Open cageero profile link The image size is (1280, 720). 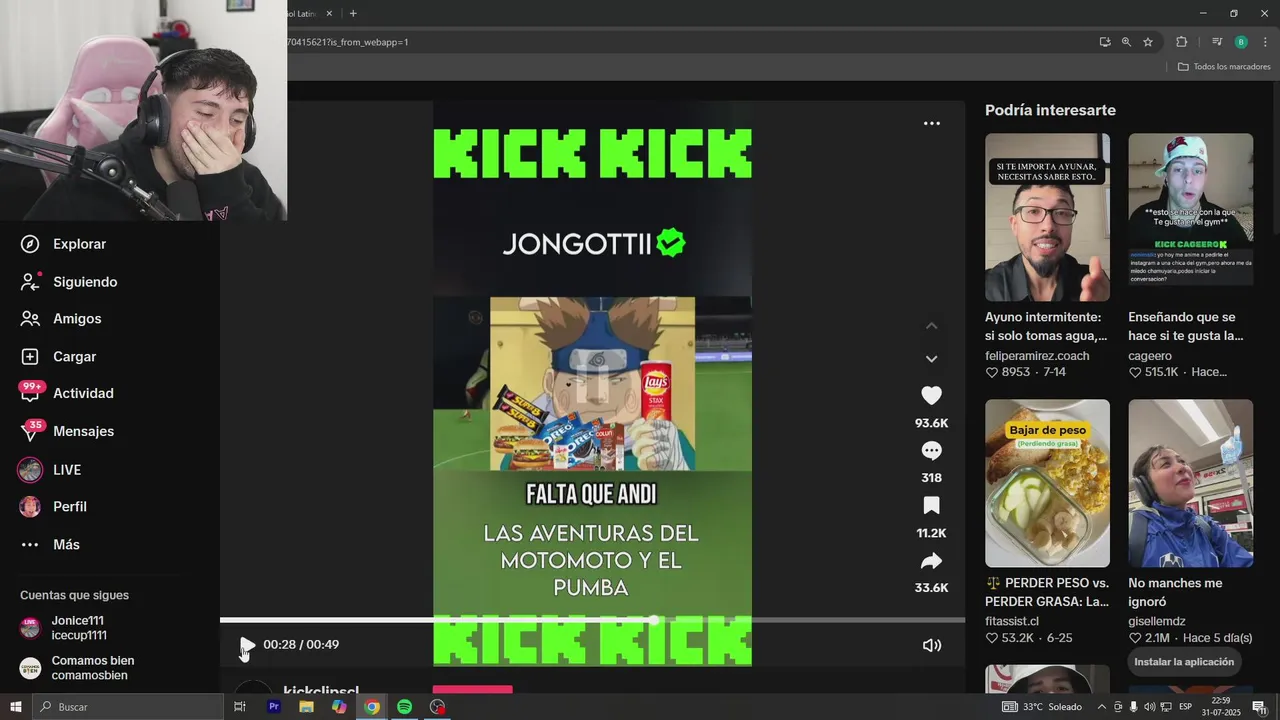[1150, 356]
